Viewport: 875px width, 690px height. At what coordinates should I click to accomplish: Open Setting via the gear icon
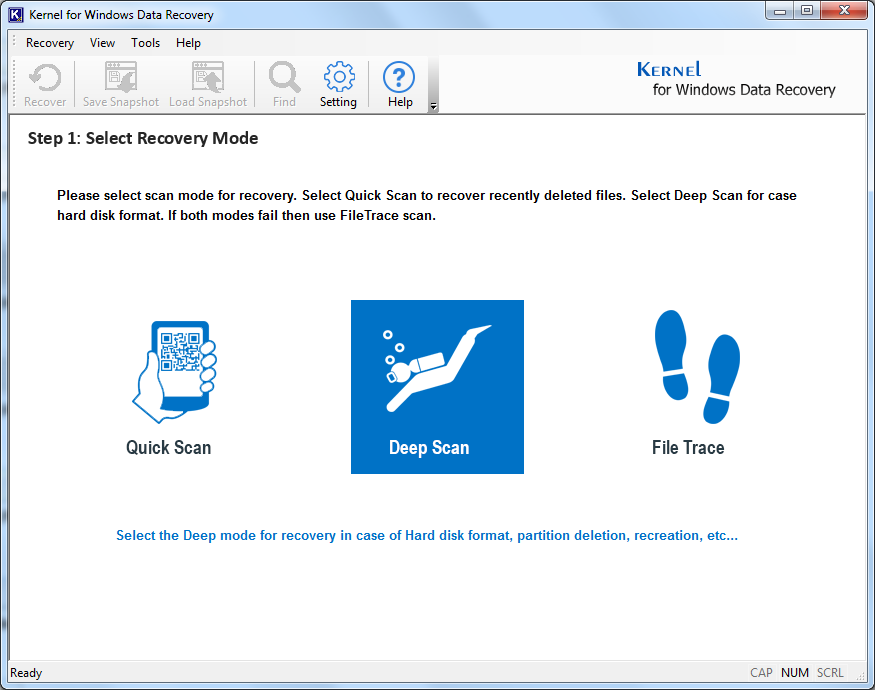point(338,85)
